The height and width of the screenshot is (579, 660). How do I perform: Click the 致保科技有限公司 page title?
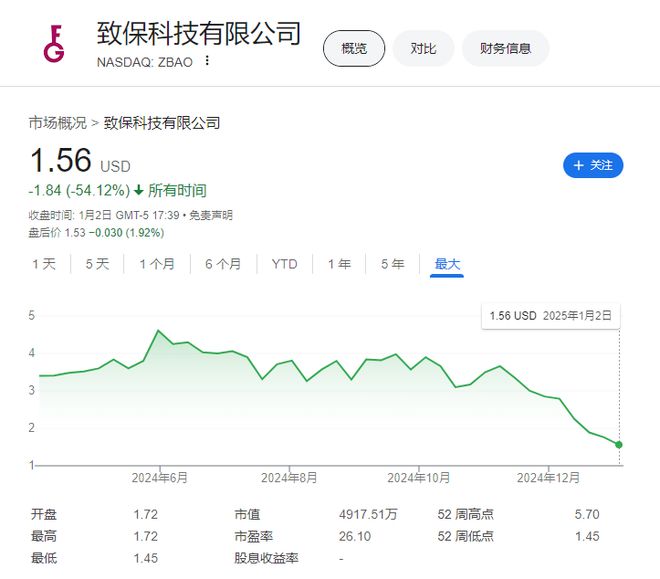(199, 33)
